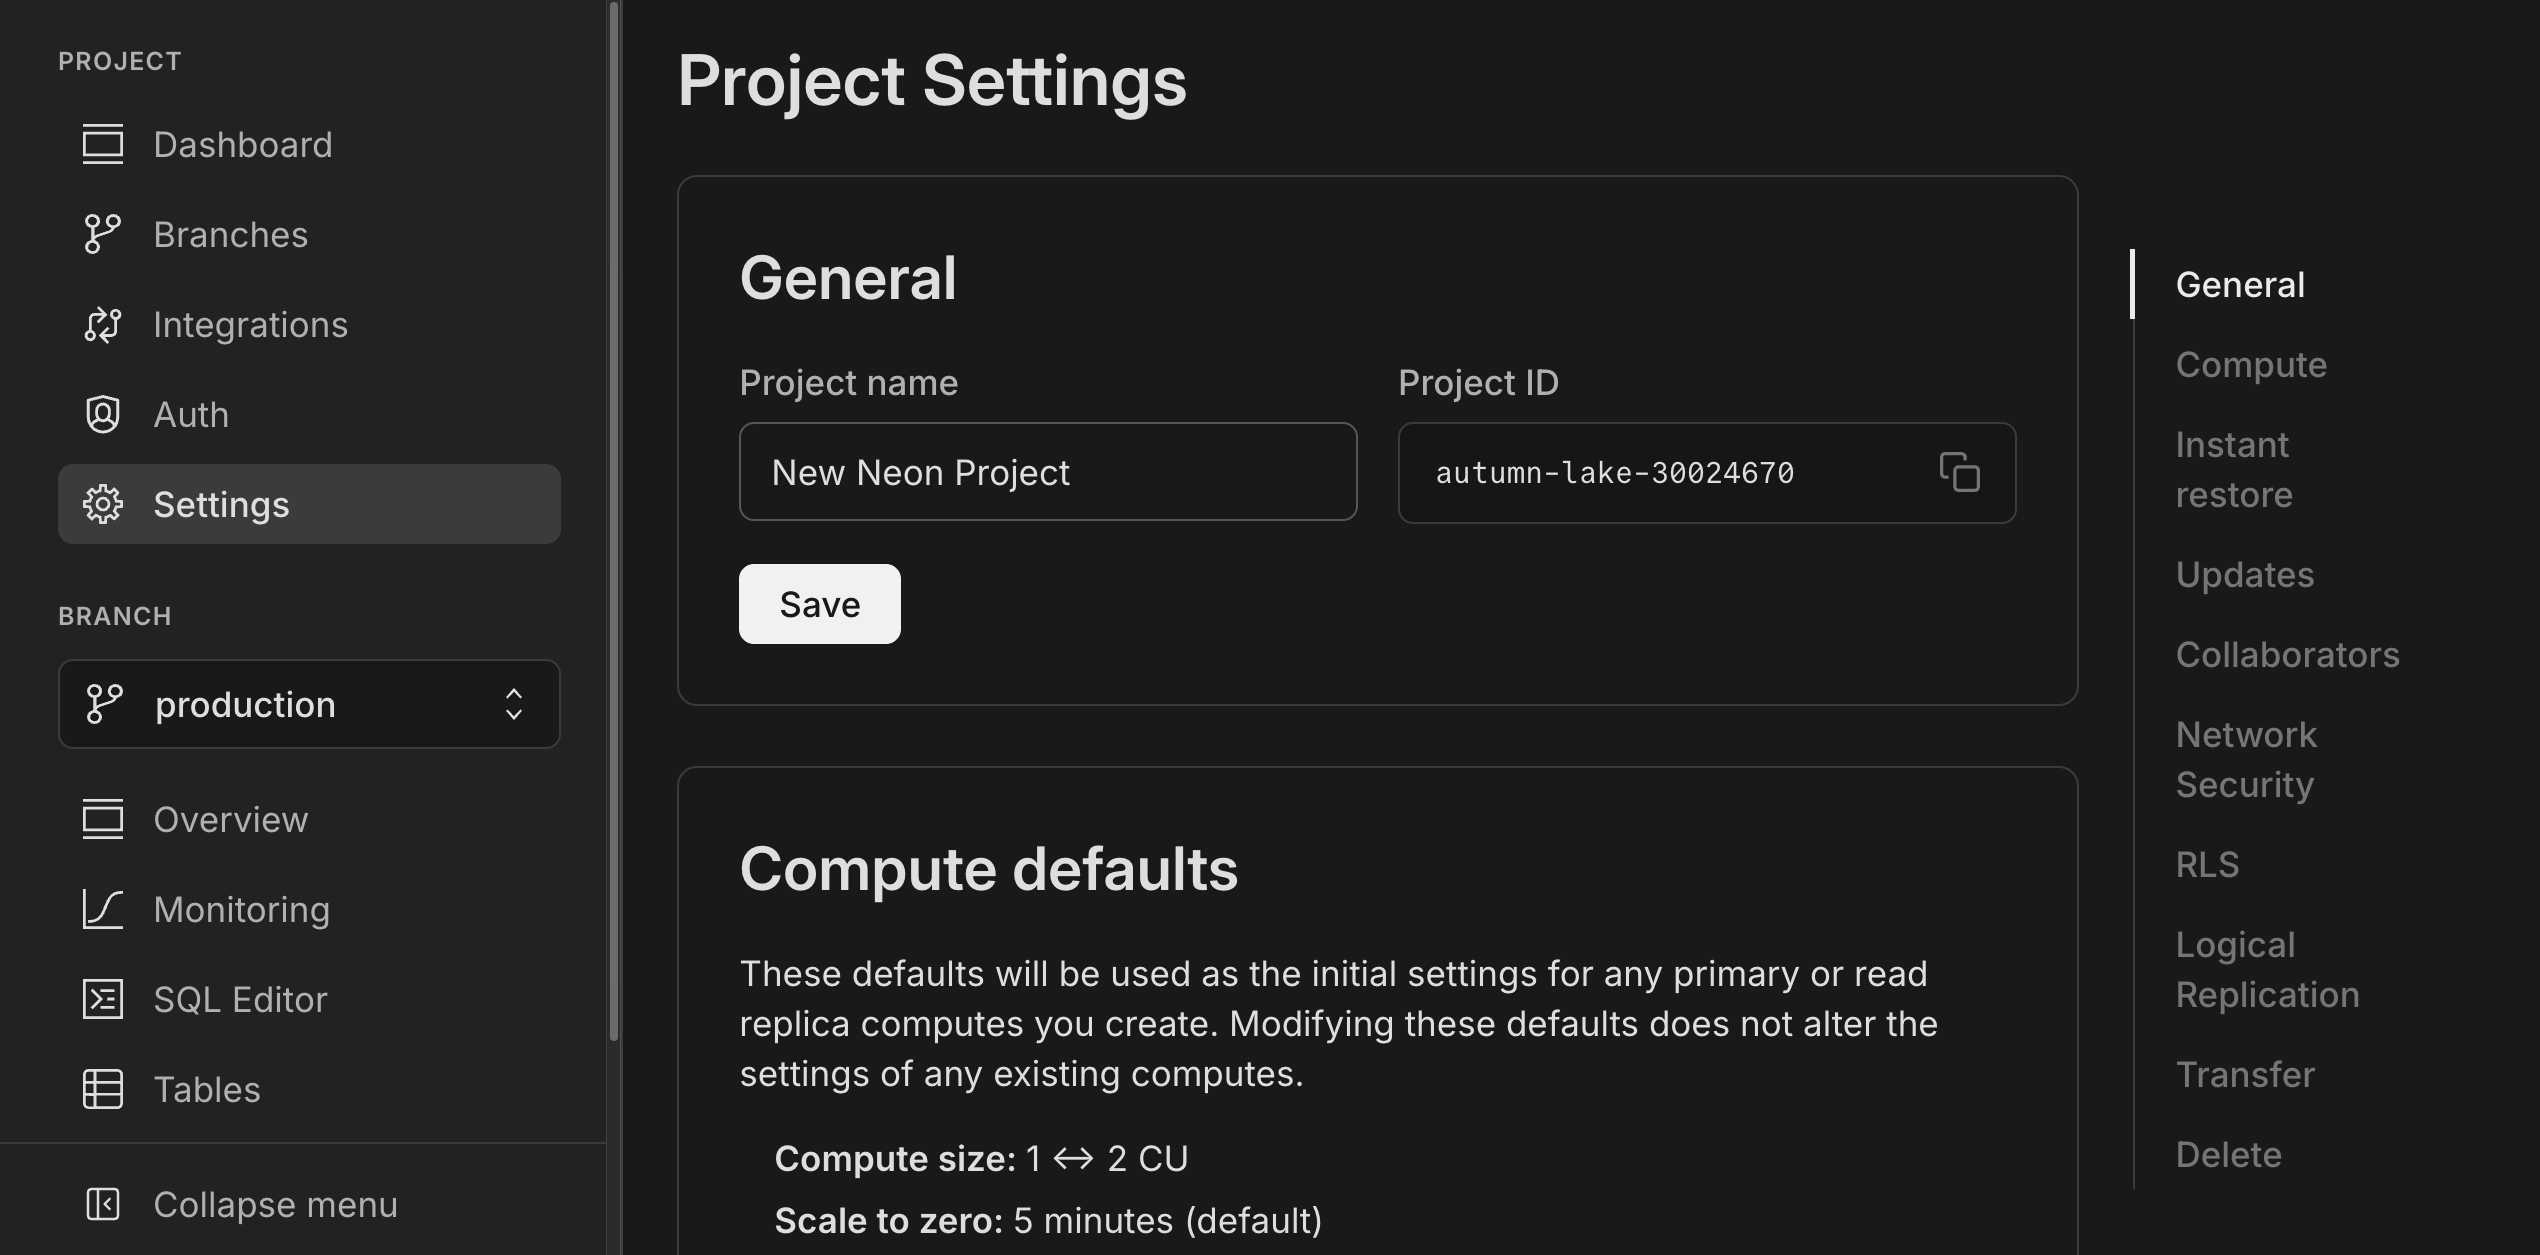Click the Auth shield icon

coord(103,414)
